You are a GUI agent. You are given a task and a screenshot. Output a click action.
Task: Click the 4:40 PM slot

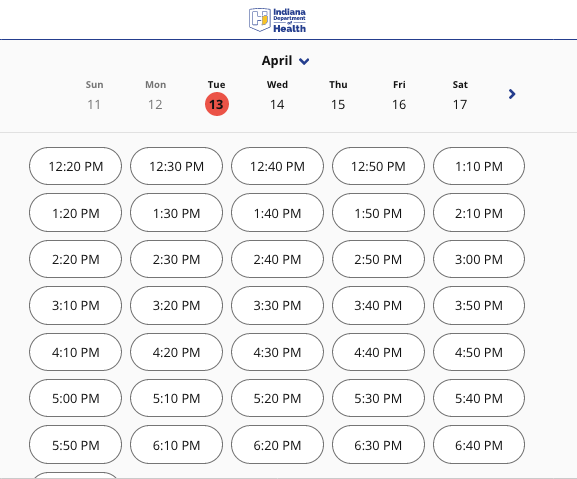[378, 352]
